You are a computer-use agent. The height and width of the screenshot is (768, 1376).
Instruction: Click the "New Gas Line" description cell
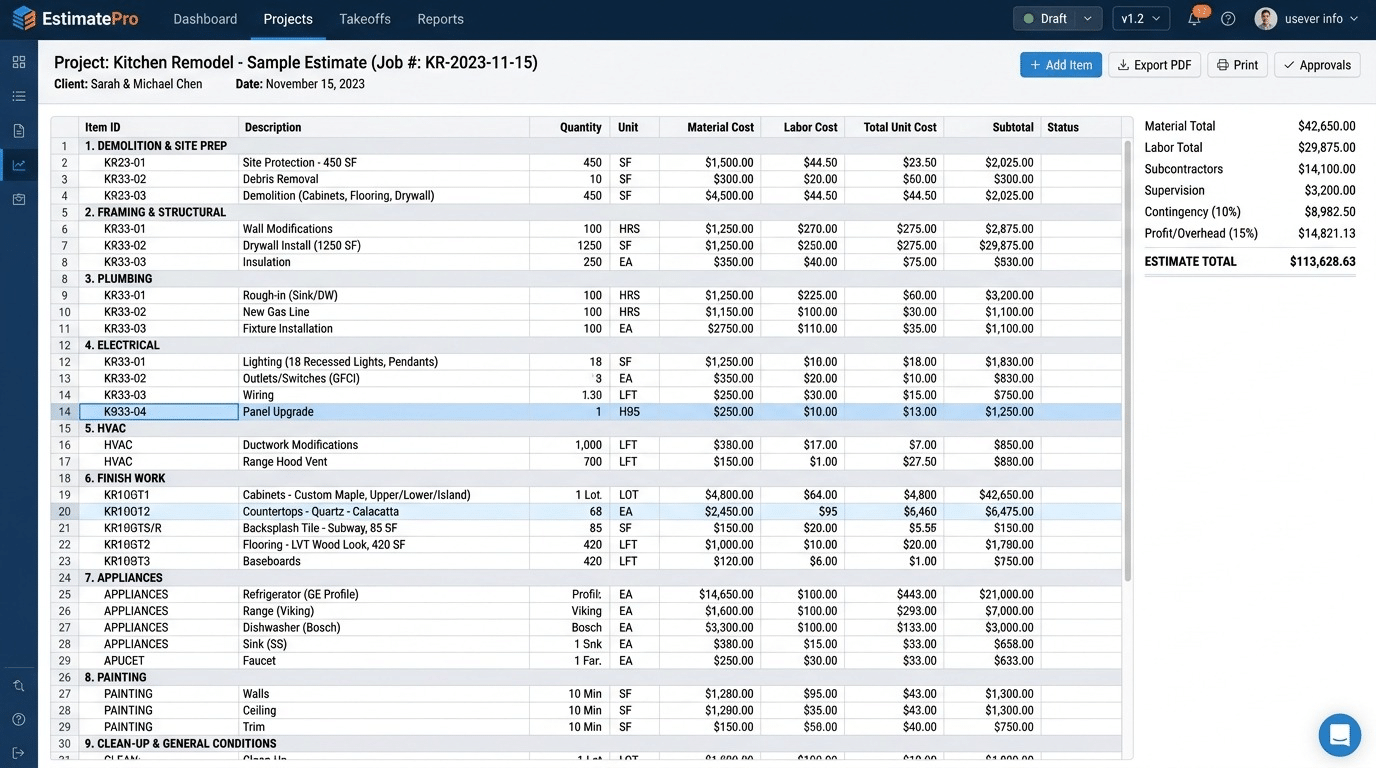[384, 312]
